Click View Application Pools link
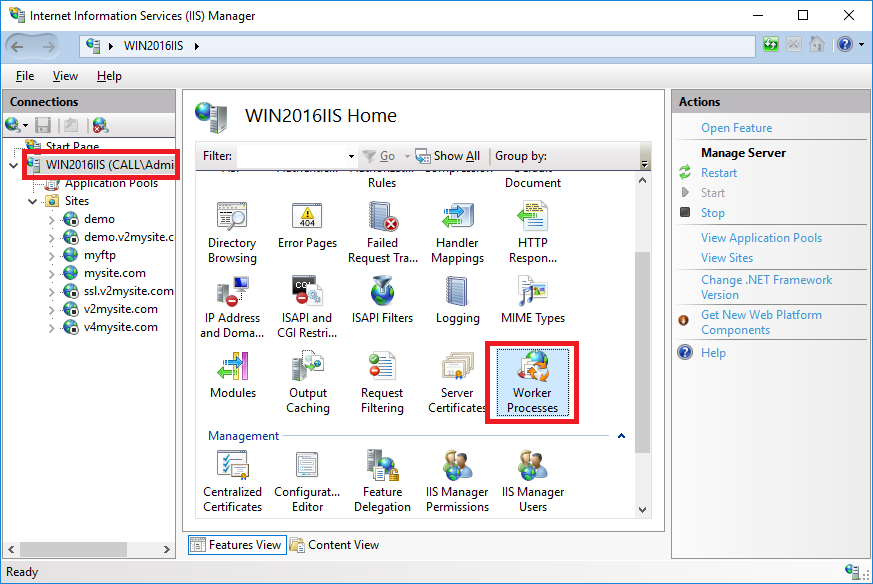The image size is (873, 584). click(x=761, y=238)
